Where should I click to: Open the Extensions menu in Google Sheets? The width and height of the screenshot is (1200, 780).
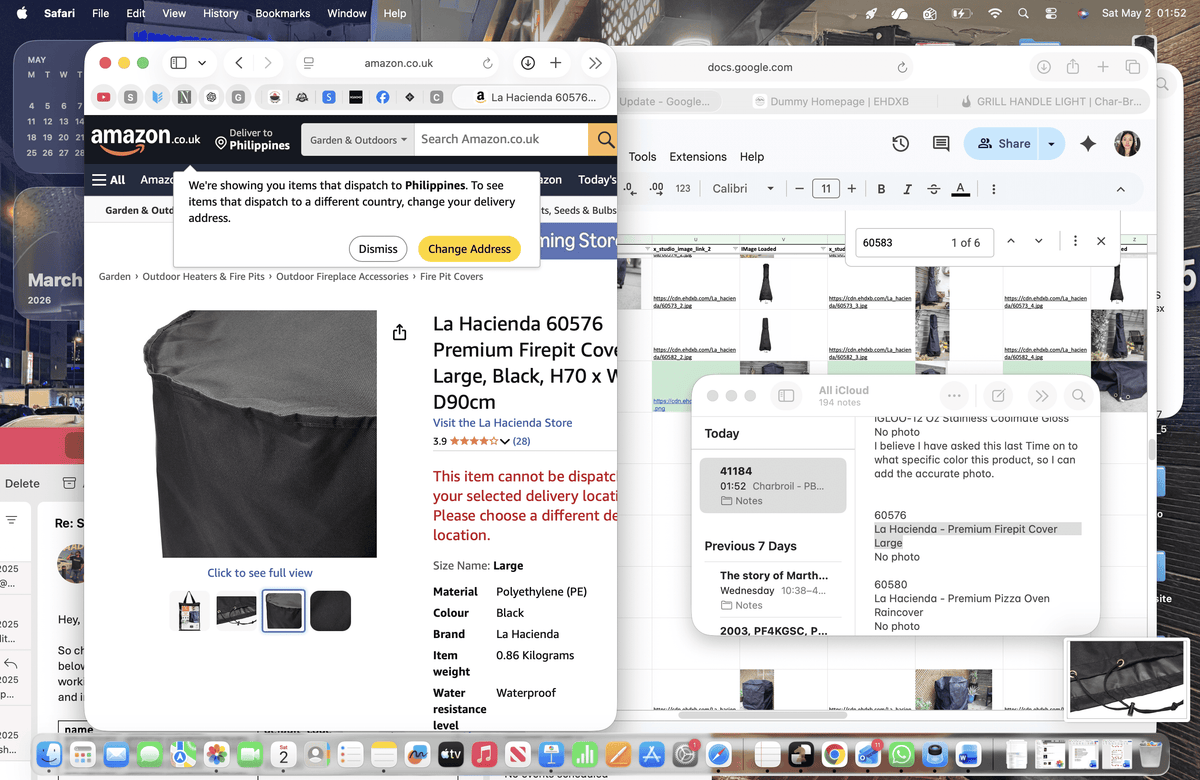click(698, 157)
